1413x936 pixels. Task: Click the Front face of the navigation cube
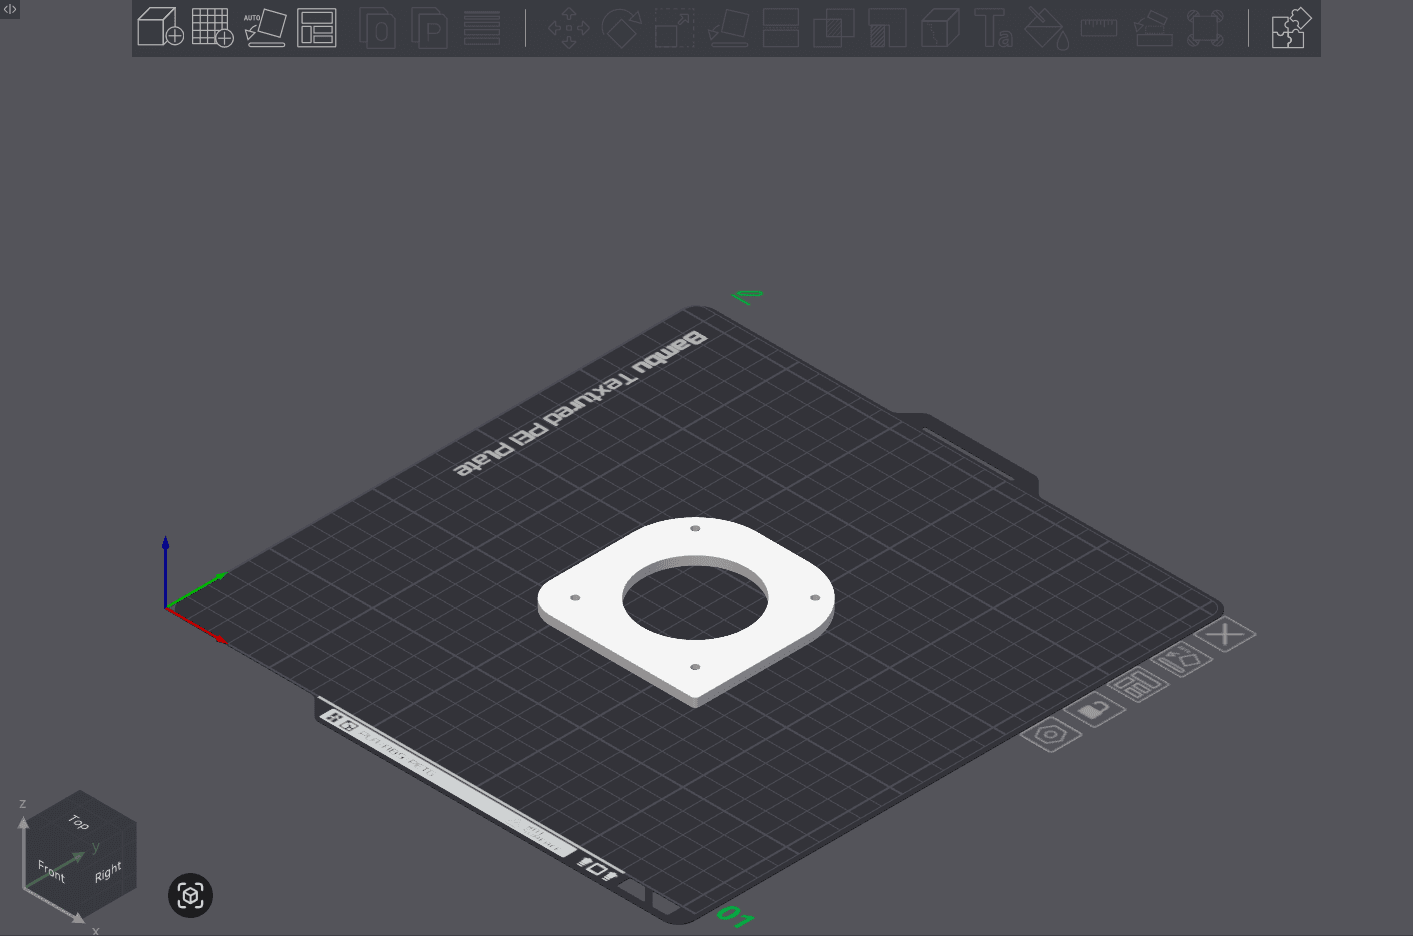pos(49,871)
